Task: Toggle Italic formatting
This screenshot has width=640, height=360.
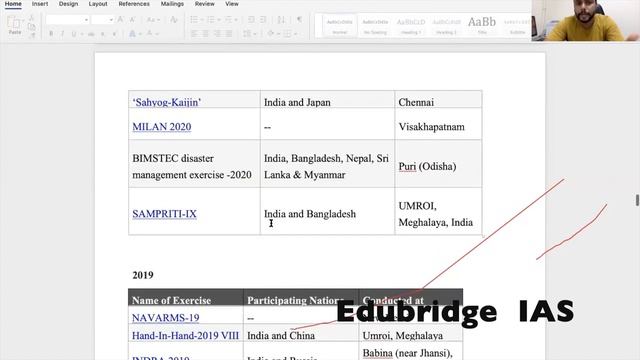Action: coord(62,34)
